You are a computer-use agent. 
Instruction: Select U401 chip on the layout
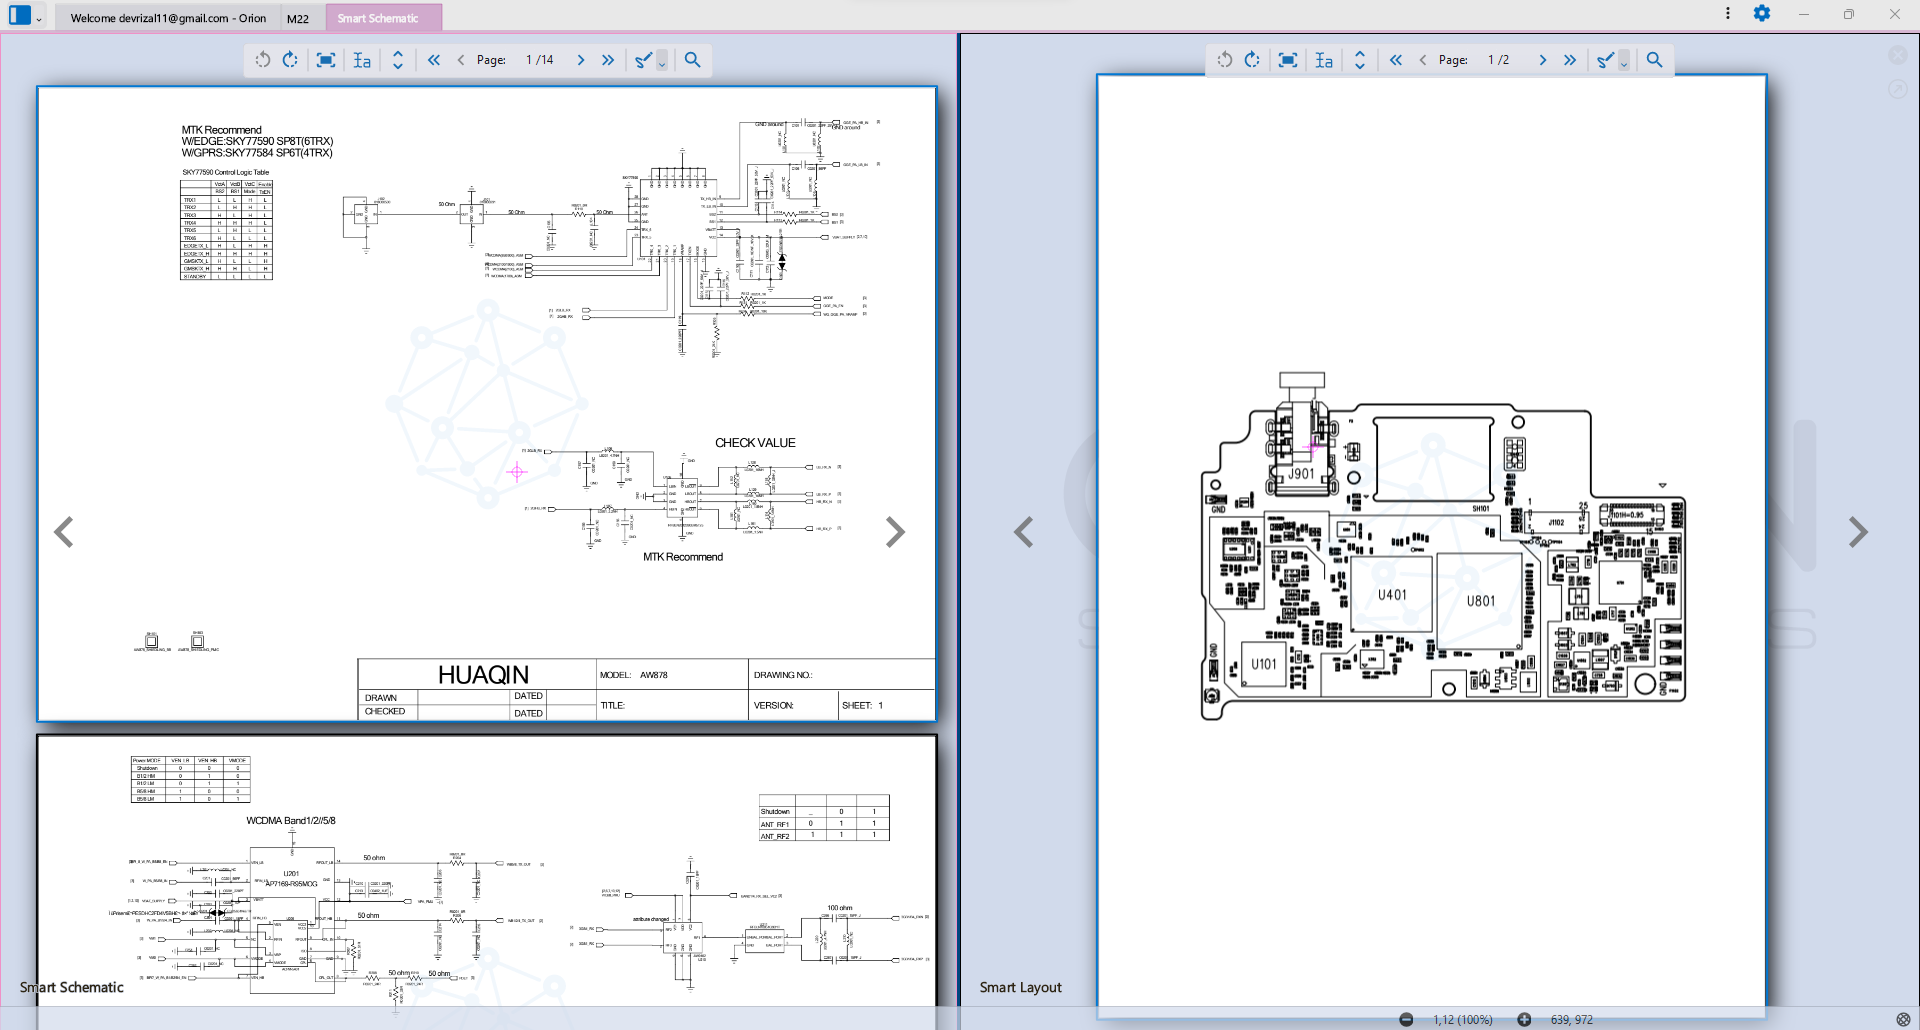1392,594
